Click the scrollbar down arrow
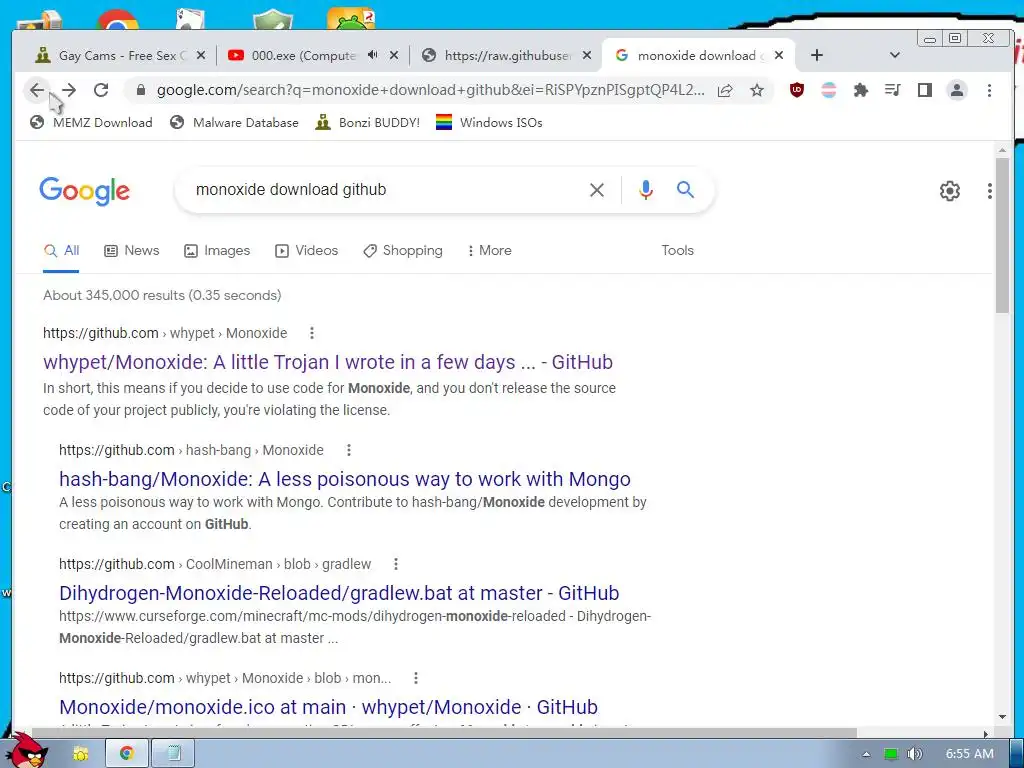 click(1002, 717)
